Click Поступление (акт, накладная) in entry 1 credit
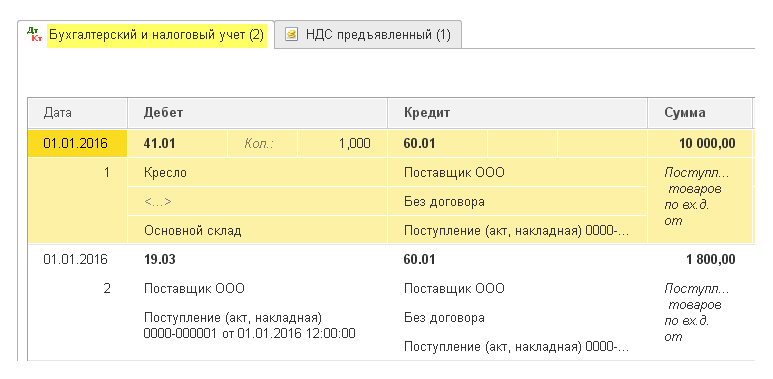 (517, 230)
